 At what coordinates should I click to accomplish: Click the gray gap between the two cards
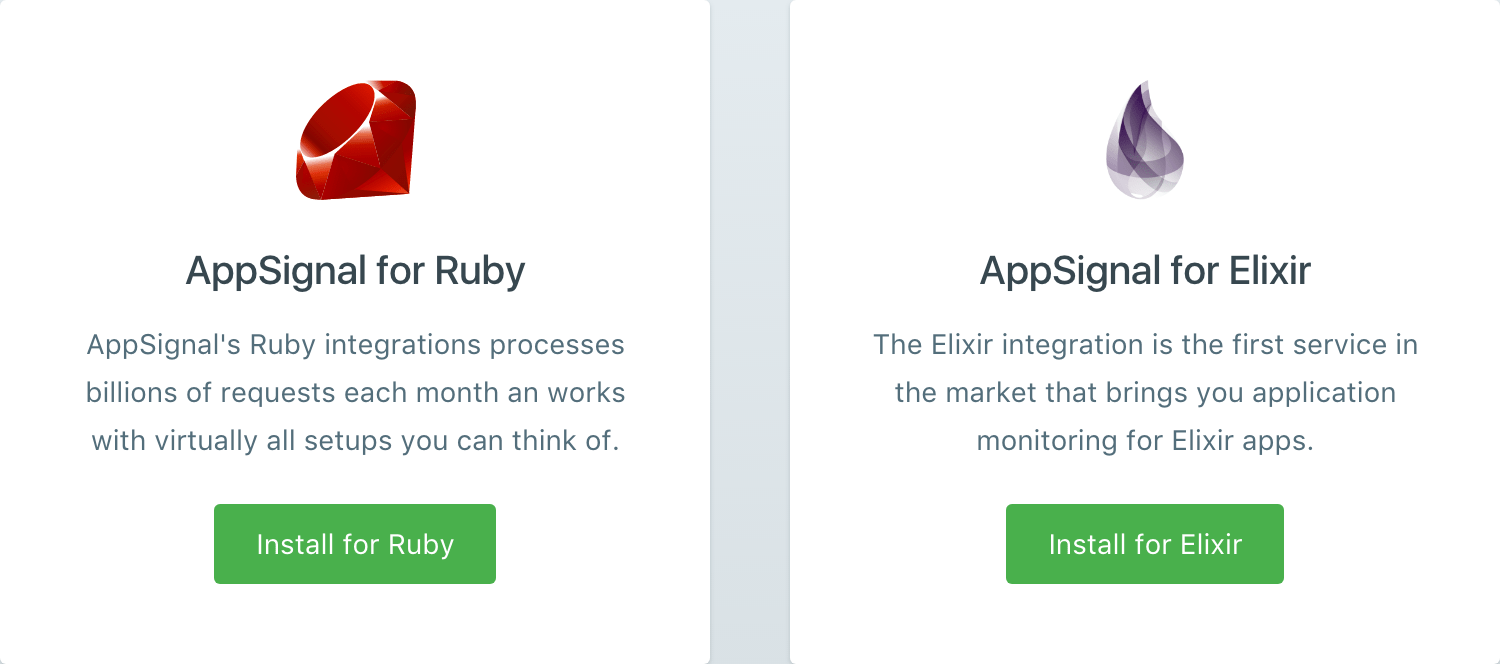(750, 332)
